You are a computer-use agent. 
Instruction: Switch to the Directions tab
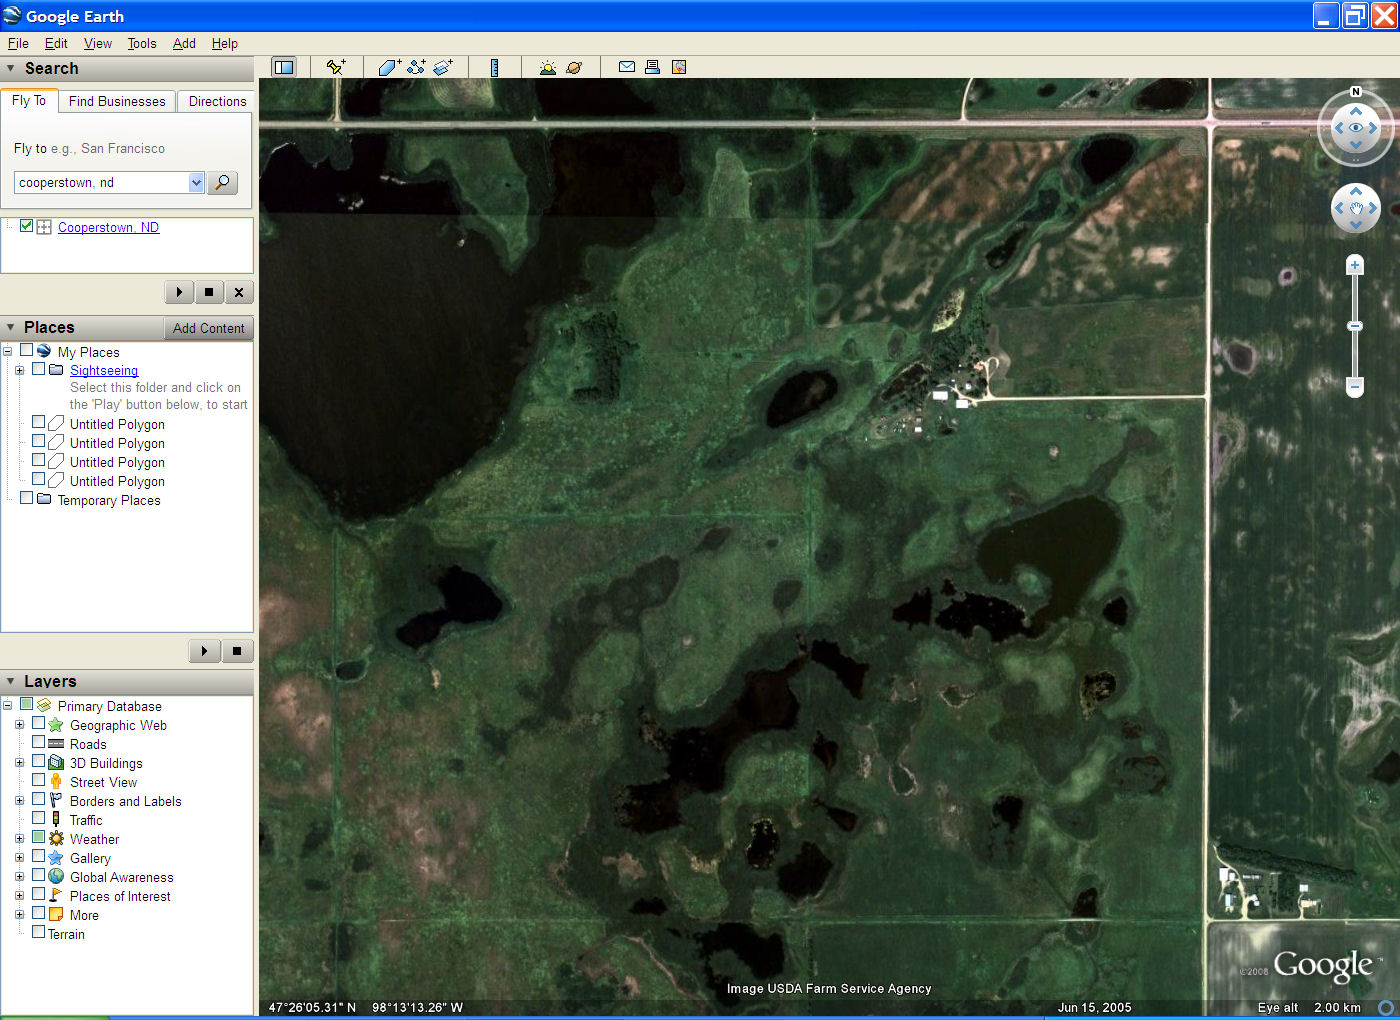(217, 101)
